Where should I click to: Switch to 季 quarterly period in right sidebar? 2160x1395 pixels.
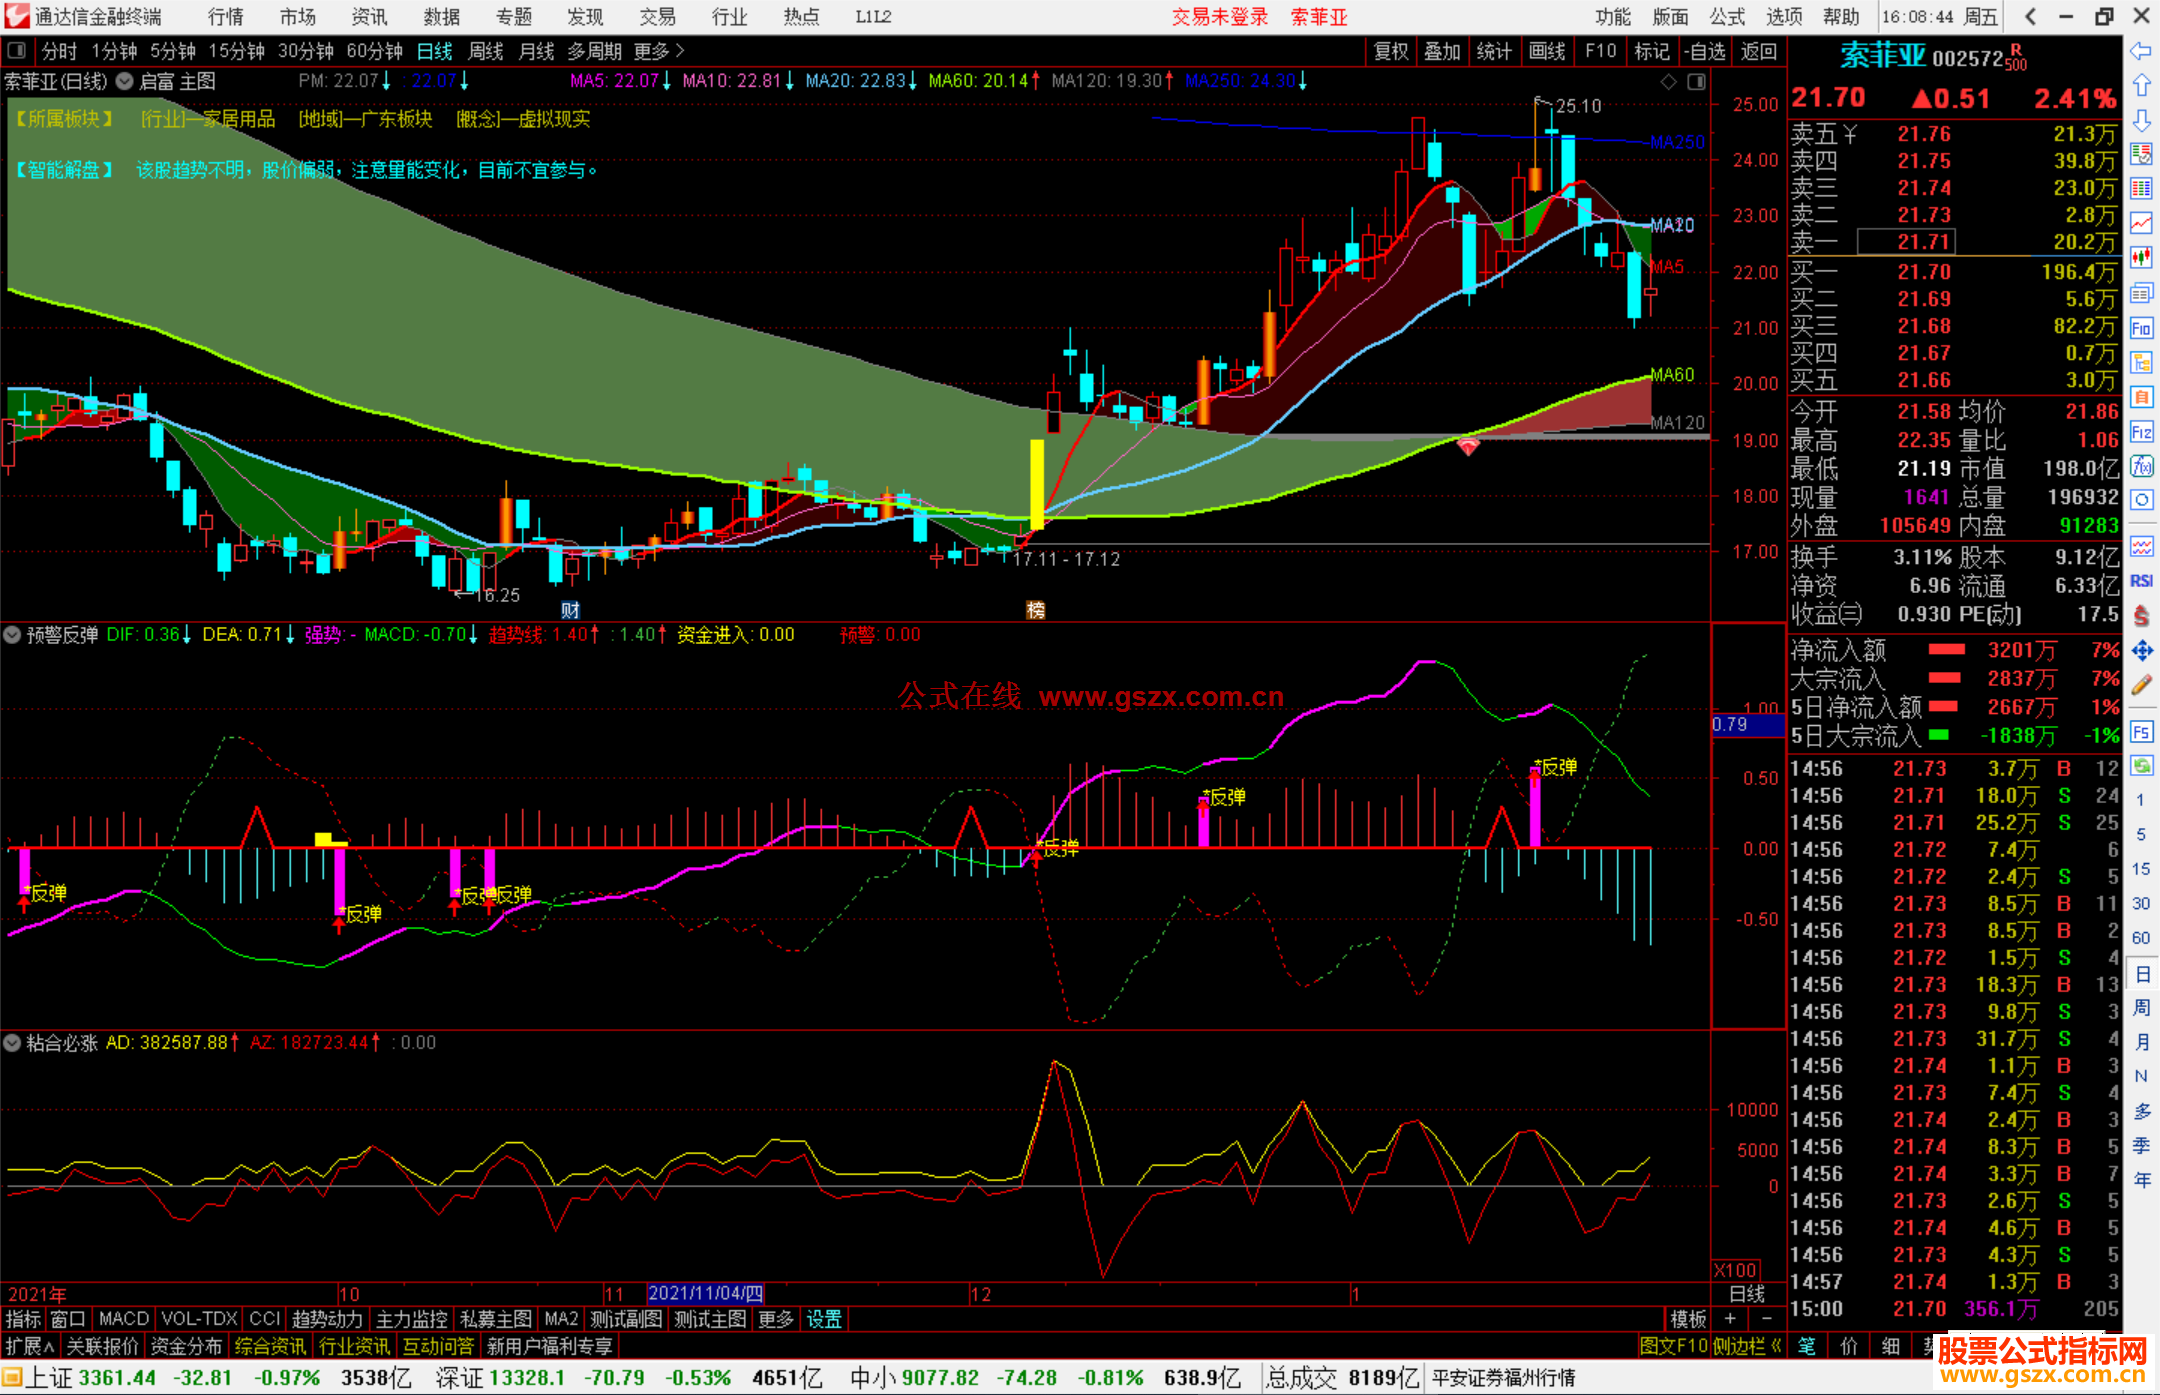point(2141,1145)
